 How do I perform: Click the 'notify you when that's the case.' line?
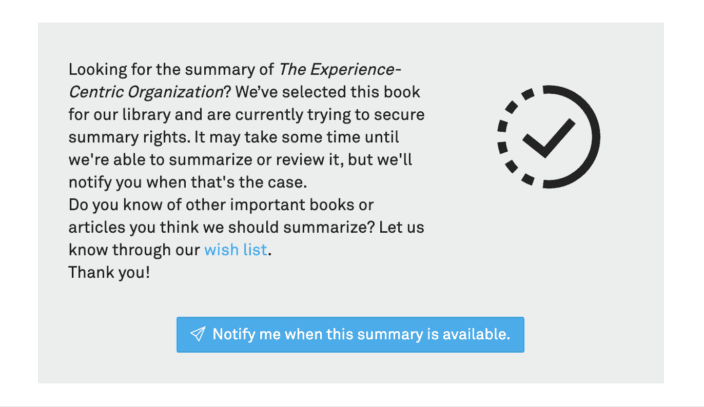click(188, 182)
